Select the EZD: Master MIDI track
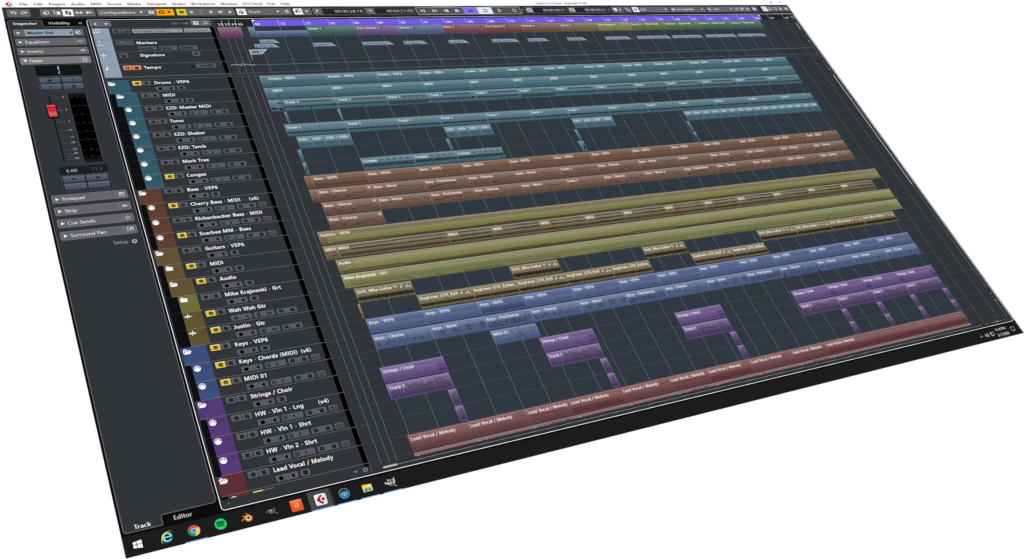The image size is (1024, 559). [x=189, y=107]
